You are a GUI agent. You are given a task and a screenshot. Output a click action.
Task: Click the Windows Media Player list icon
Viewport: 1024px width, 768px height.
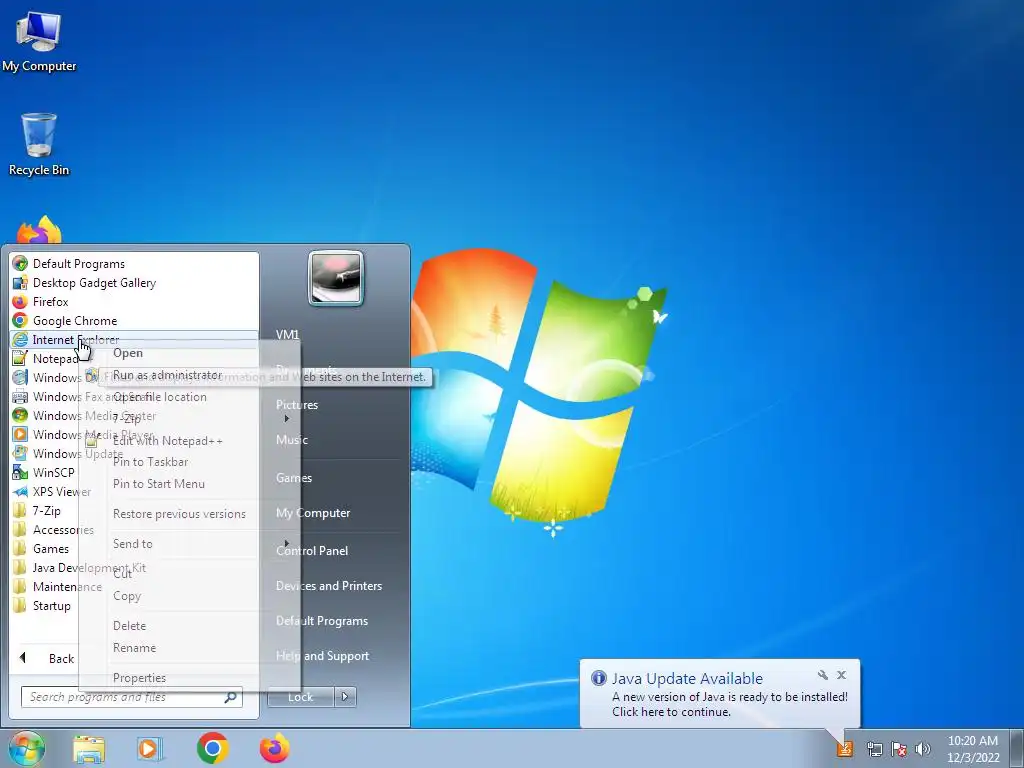20,434
